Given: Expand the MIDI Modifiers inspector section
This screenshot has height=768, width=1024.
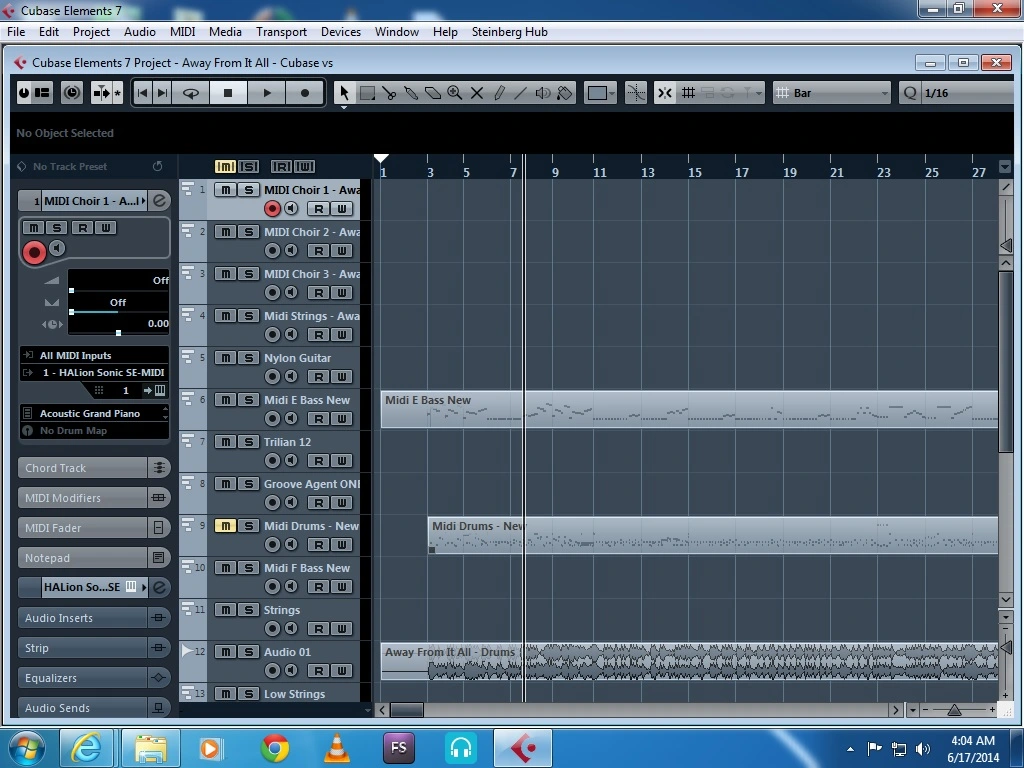Looking at the screenshot, I should click(x=93, y=498).
